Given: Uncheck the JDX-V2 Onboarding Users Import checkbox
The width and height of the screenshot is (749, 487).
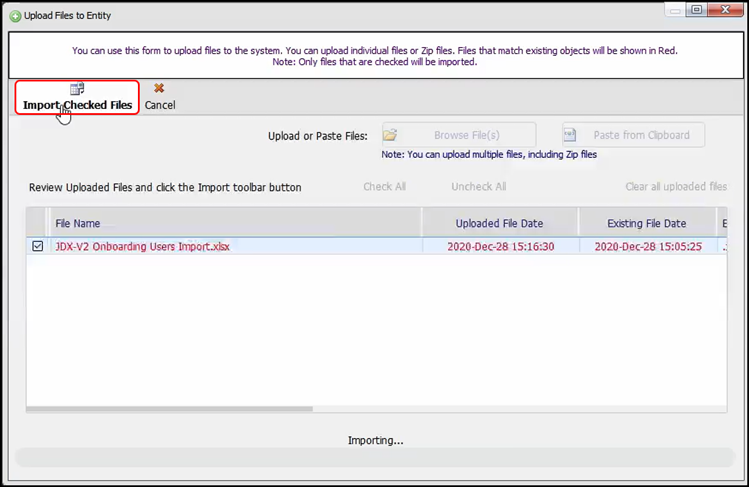Looking at the screenshot, I should point(38,246).
